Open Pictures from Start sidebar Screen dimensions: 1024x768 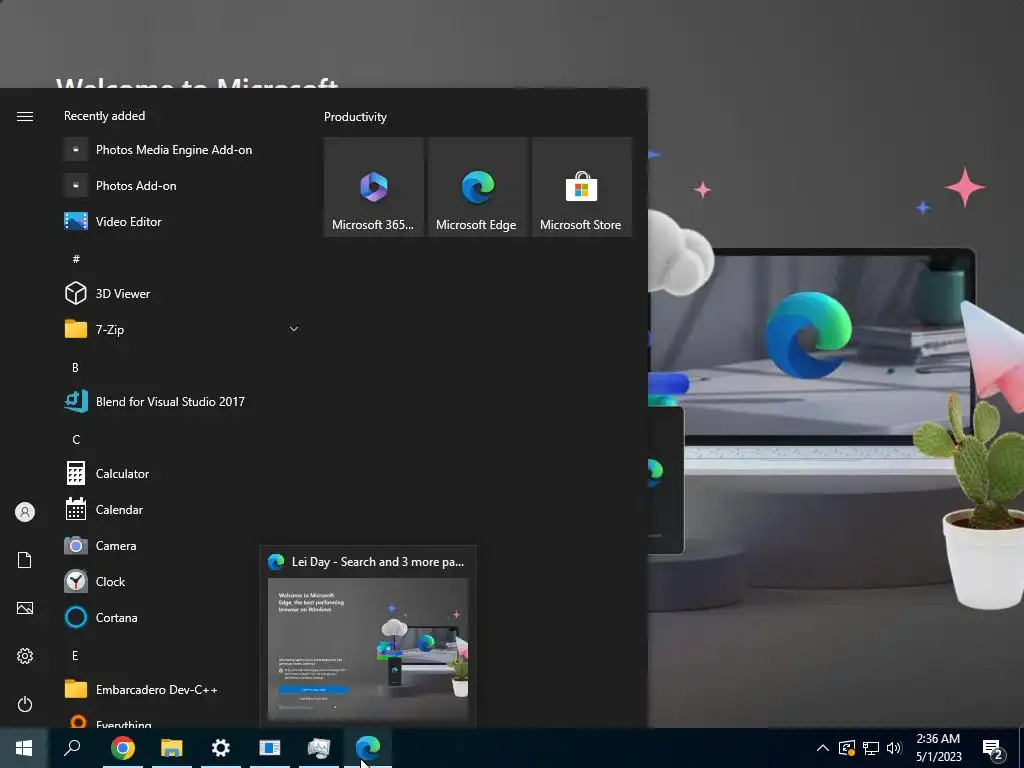(x=25, y=608)
